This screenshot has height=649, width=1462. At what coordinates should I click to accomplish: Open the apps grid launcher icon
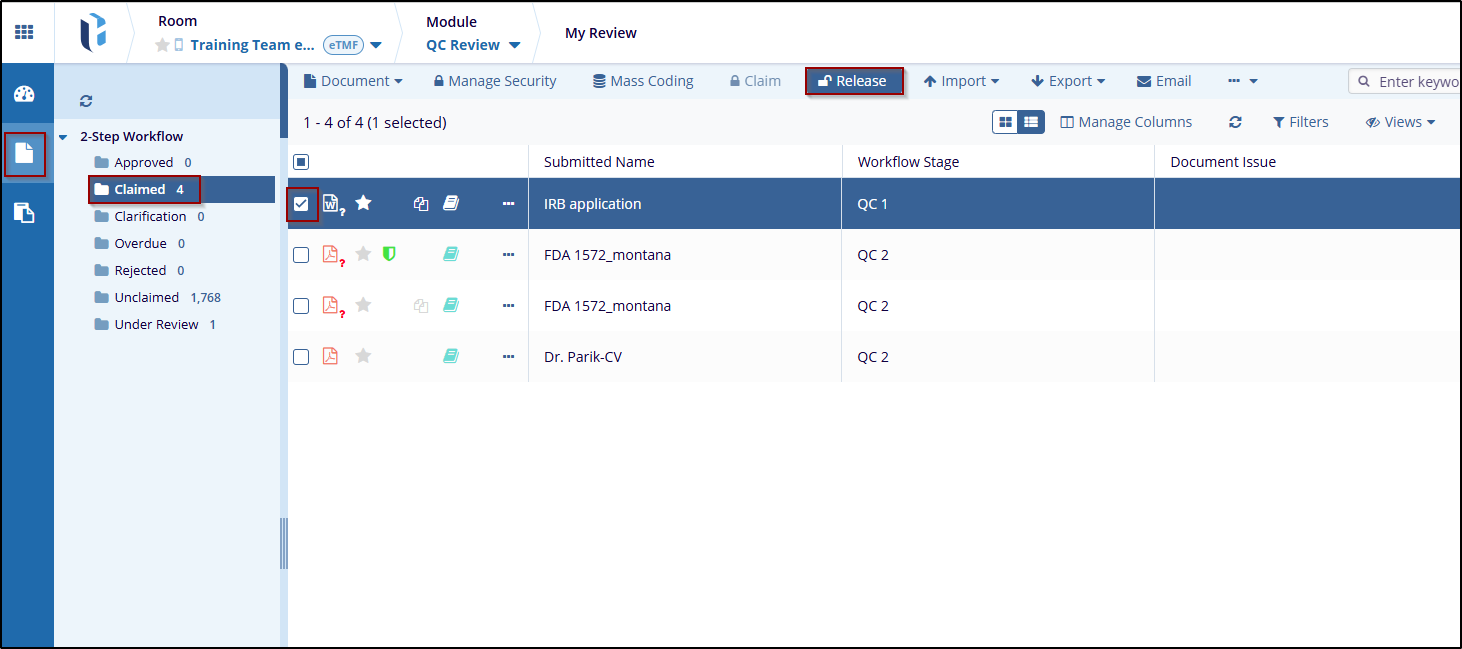[24, 32]
